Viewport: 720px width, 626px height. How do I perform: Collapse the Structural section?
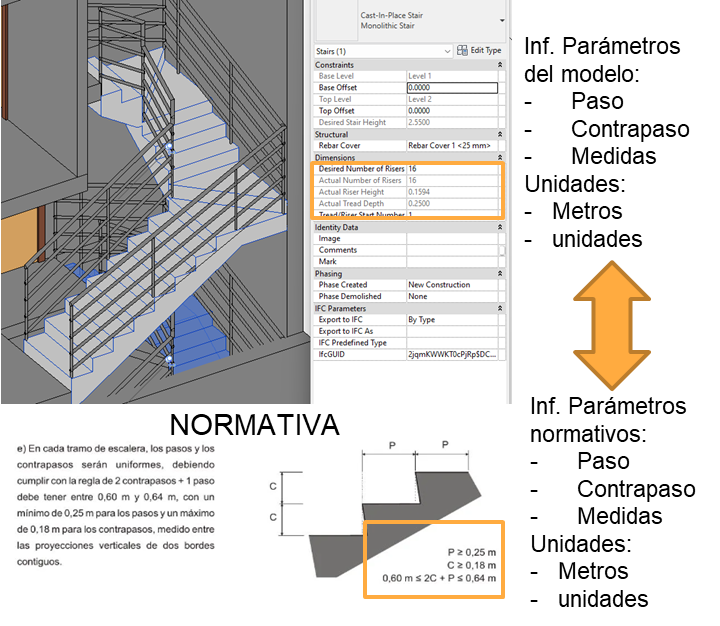click(500, 134)
